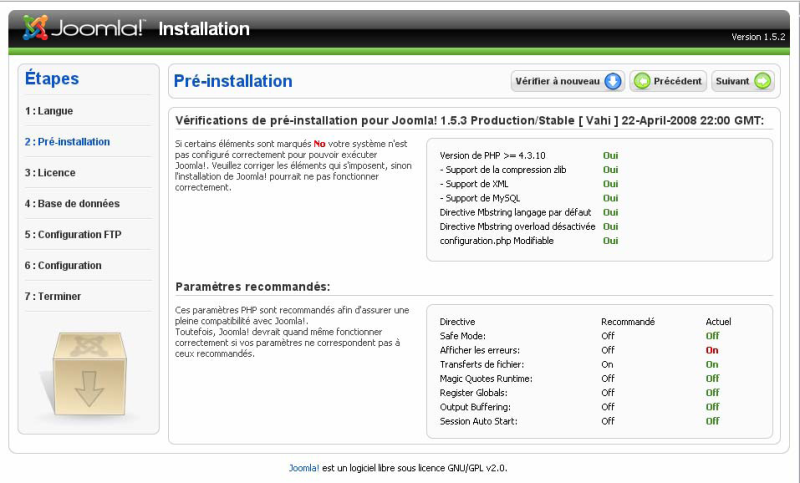Proceed with the Suivant button
This screenshot has width=800, height=483.
[x=743, y=81]
